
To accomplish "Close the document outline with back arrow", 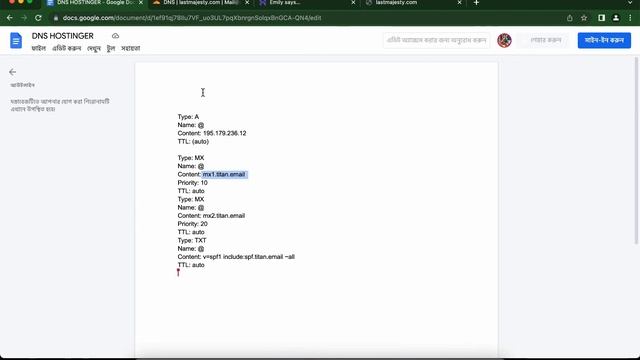I will tap(13, 72).
